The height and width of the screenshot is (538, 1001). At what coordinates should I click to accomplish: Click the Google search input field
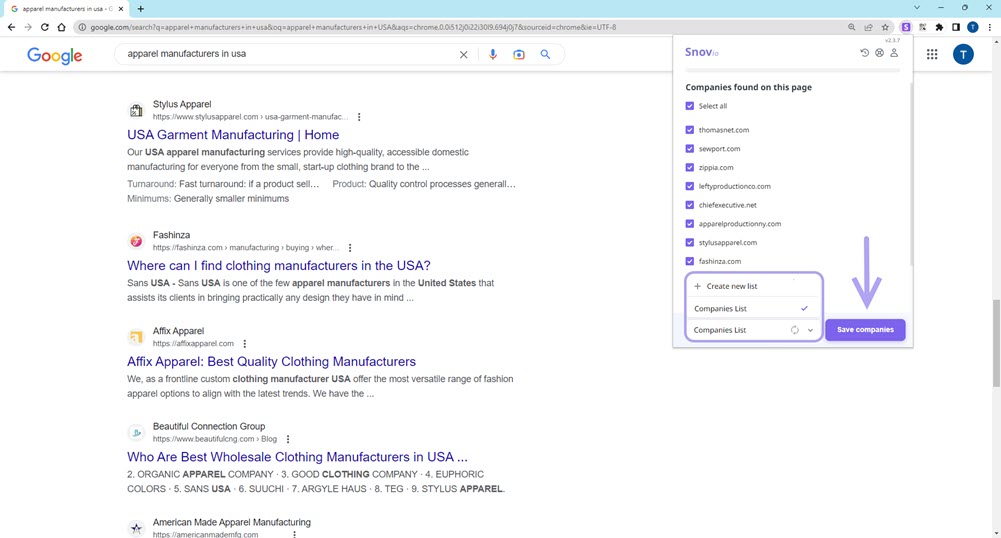[287, 54]
